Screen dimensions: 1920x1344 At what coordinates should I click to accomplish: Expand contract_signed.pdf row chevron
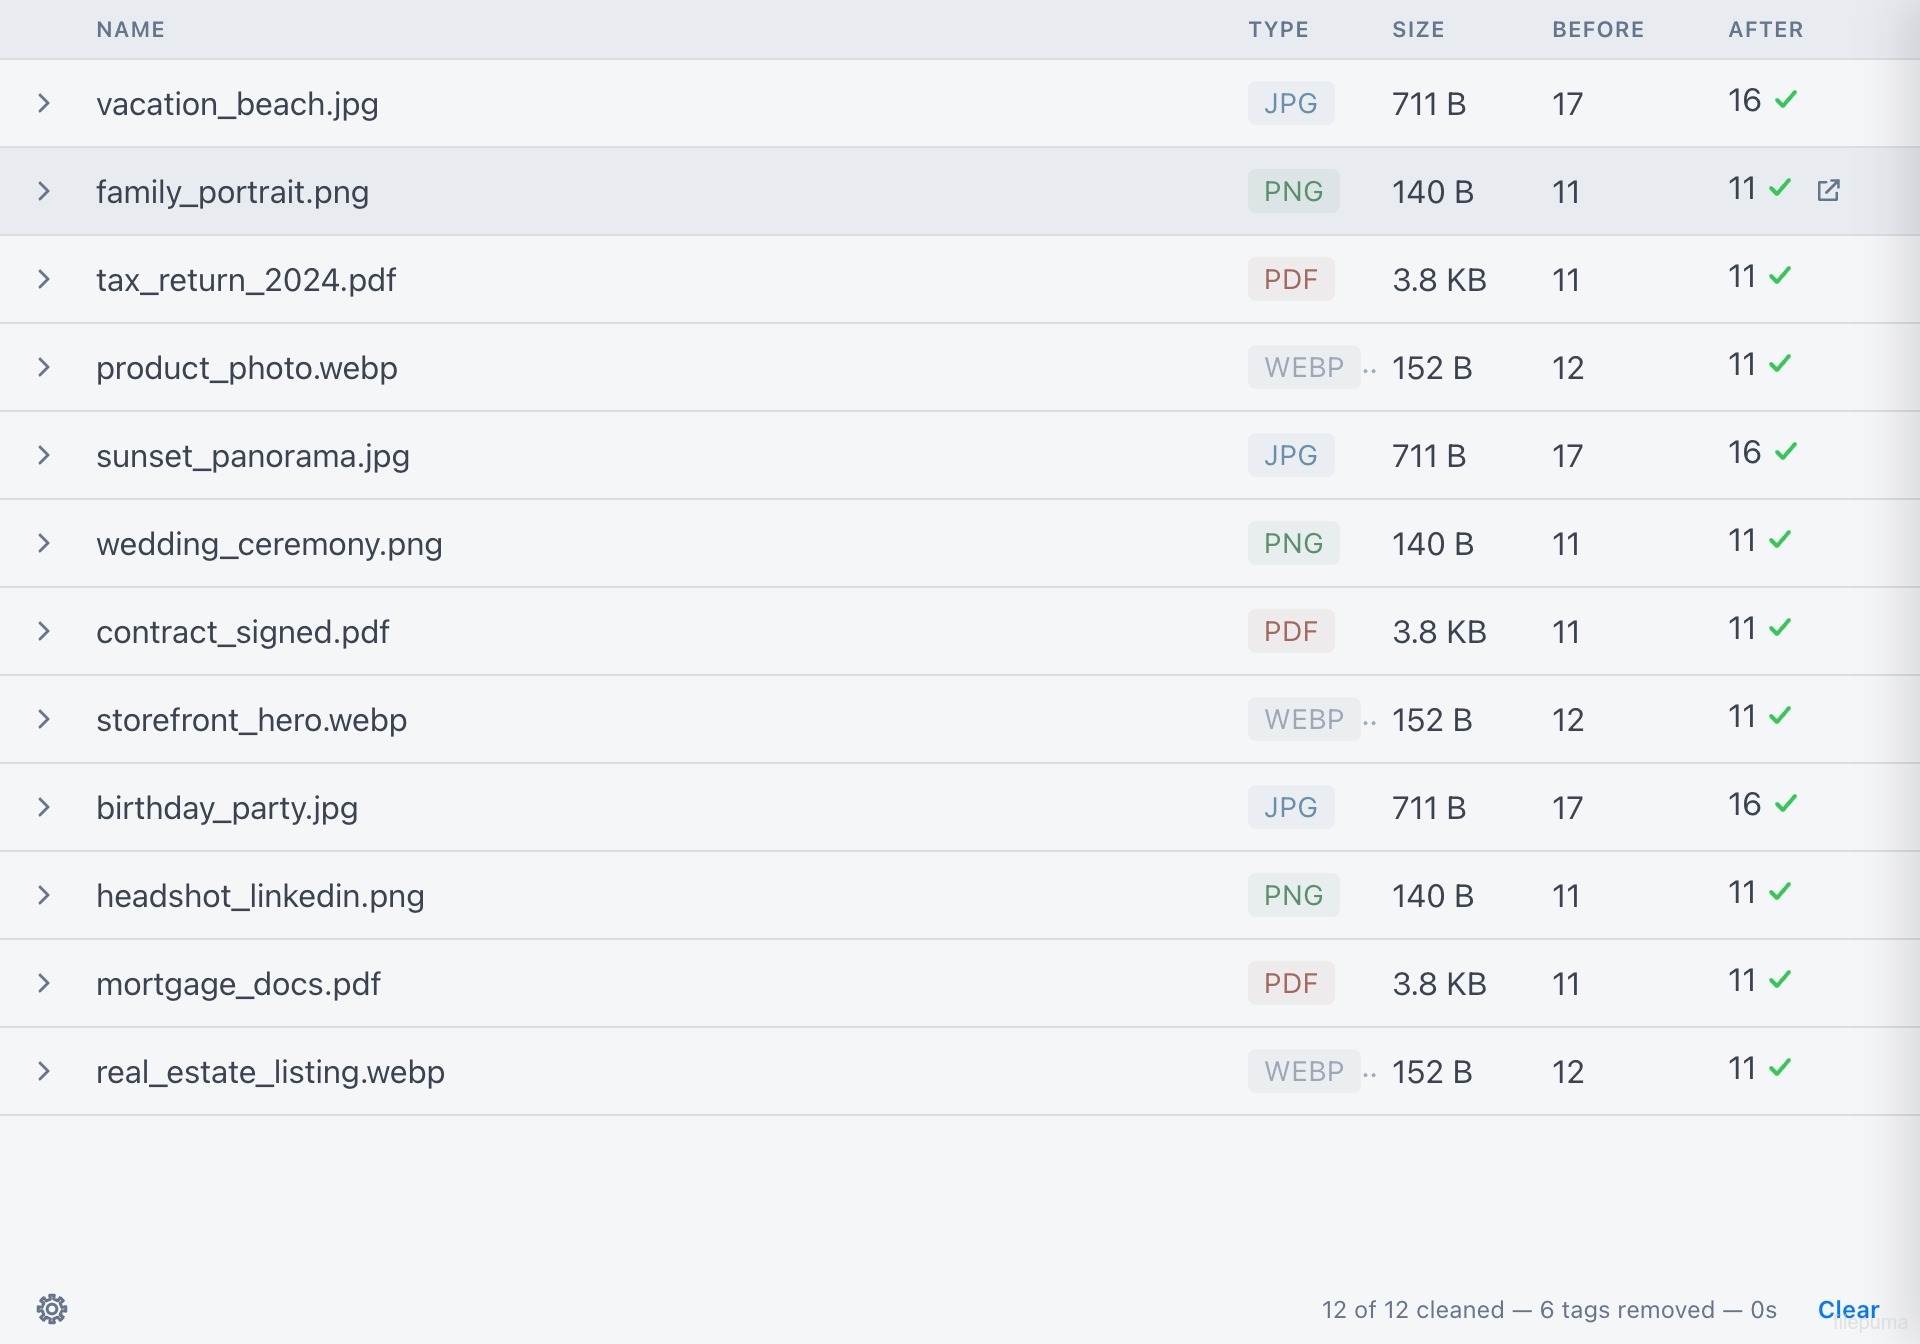pos(44,631)
